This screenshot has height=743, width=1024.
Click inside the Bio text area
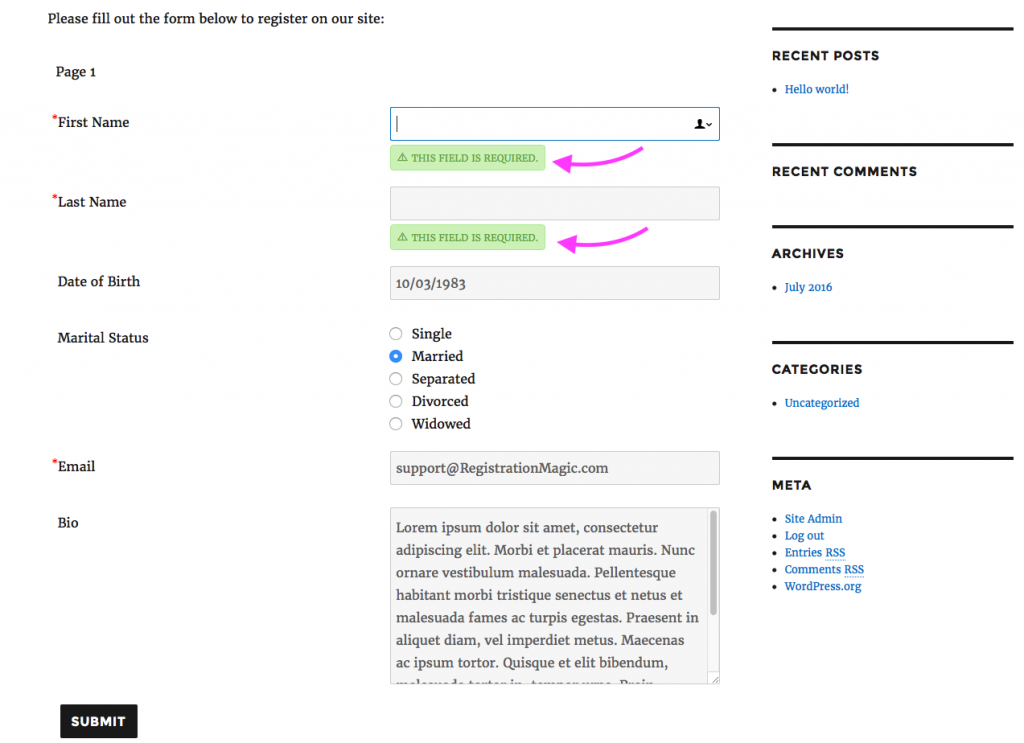pyautogui.click(x=548, y=595)
